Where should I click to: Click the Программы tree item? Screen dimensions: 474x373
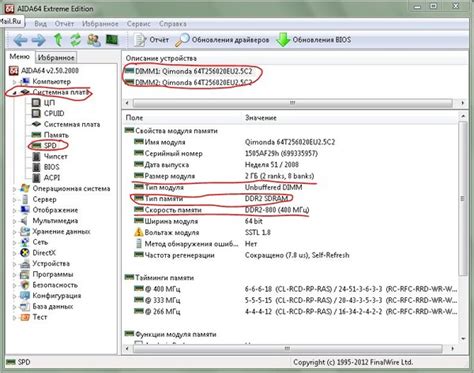click(47, 274)
